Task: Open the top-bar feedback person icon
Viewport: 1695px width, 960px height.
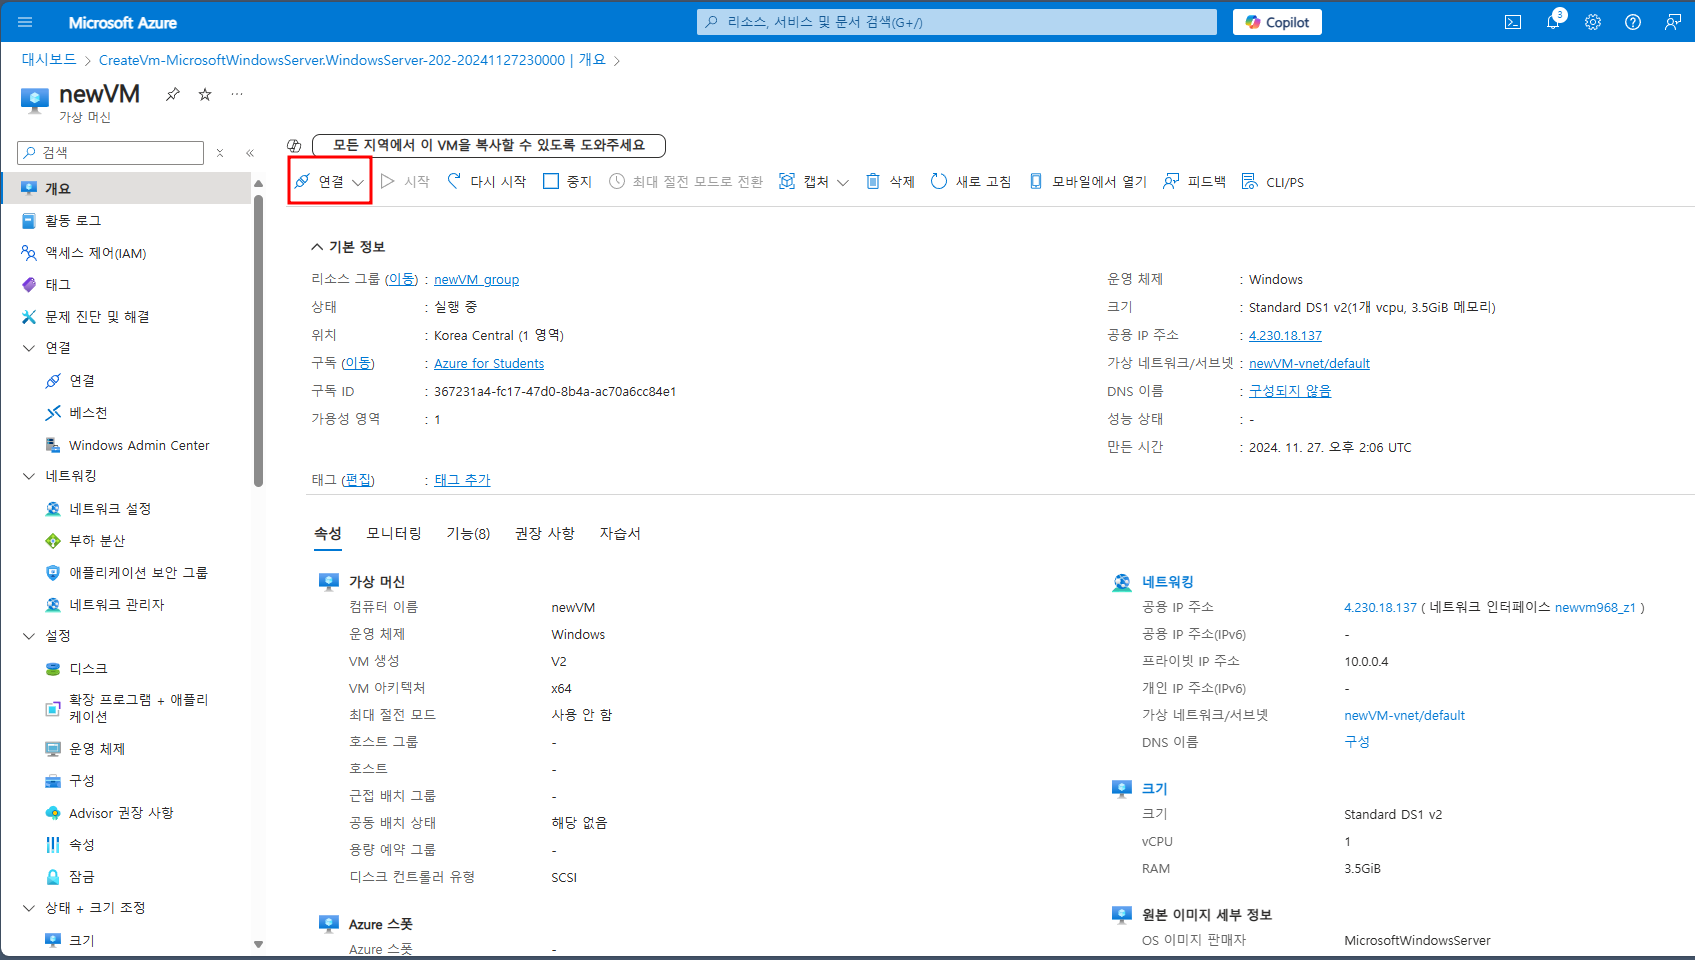Action: pos(1673,22)
